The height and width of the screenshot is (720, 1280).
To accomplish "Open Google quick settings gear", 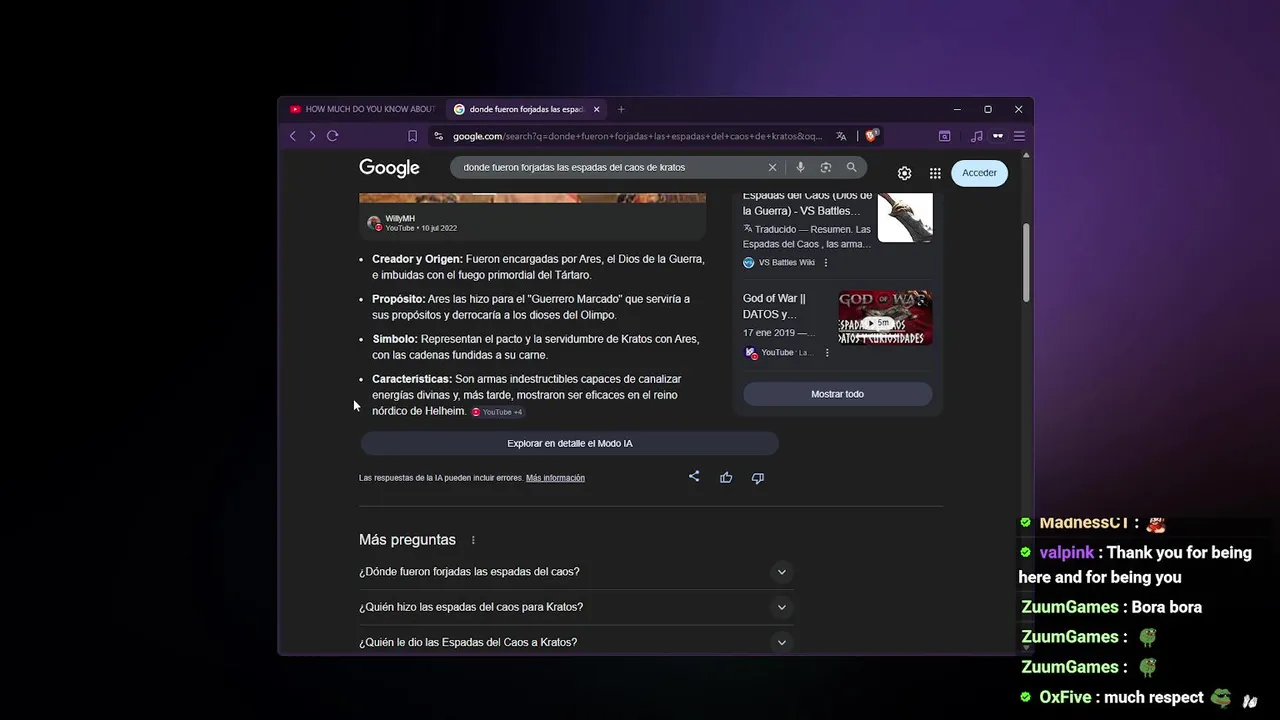I will pos(904,173).
